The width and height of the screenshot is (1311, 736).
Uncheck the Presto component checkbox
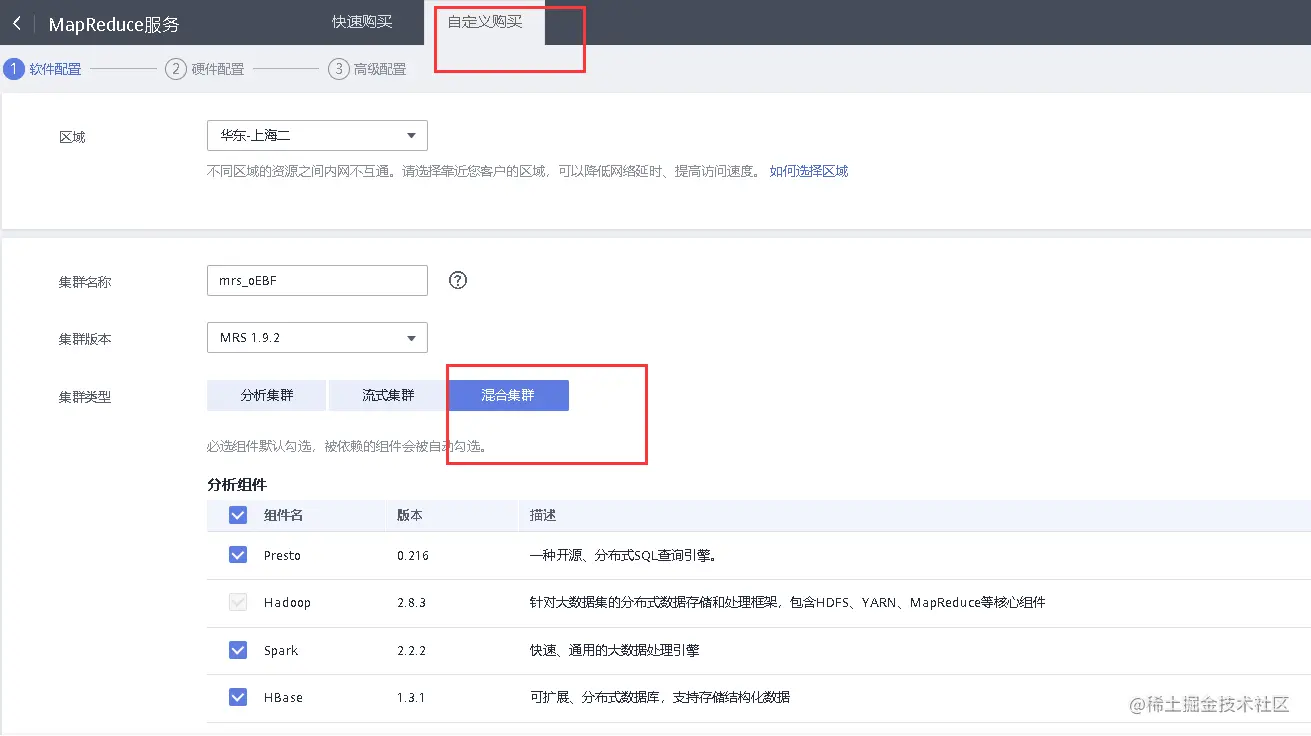[x=238, y=554]
